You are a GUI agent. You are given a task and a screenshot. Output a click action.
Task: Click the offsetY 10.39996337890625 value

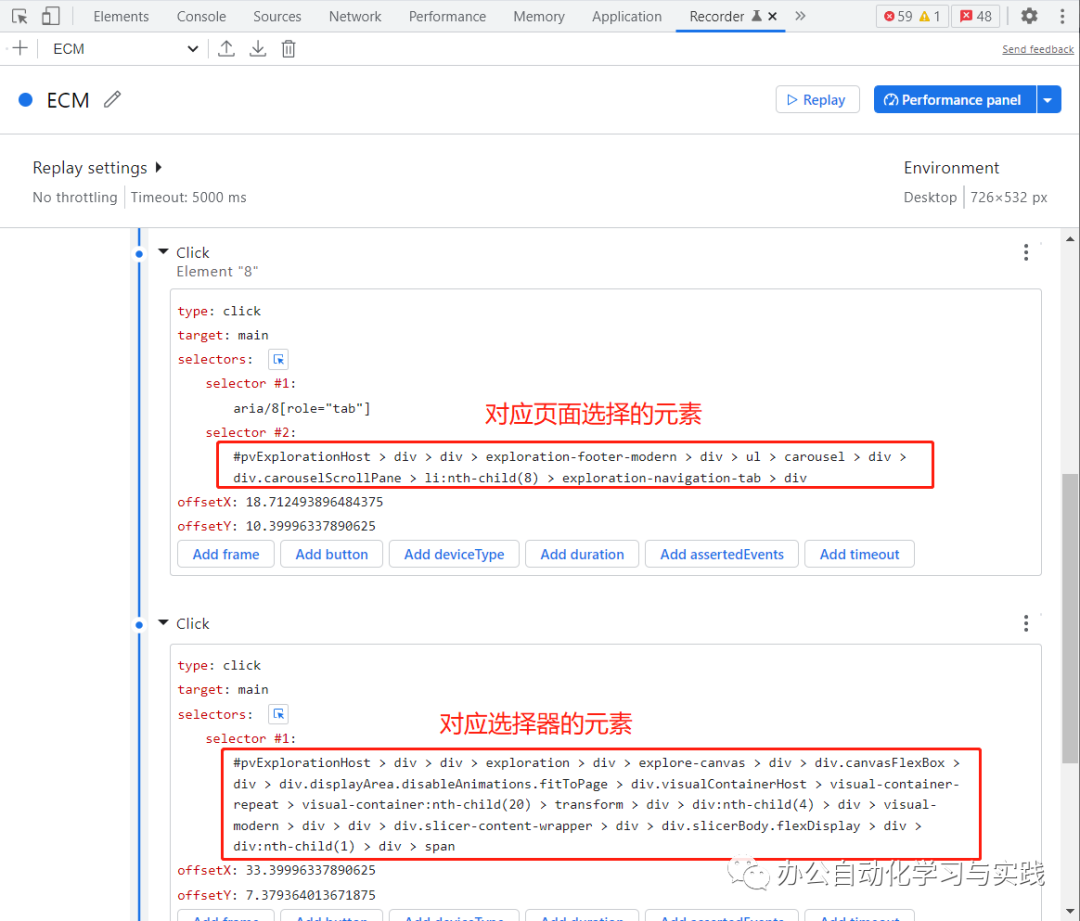click(311, 526)
